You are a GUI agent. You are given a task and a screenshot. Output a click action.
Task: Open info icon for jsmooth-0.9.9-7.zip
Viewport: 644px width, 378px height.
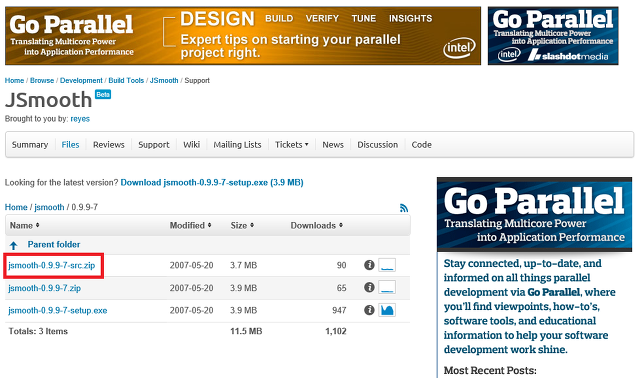point(369,287)
